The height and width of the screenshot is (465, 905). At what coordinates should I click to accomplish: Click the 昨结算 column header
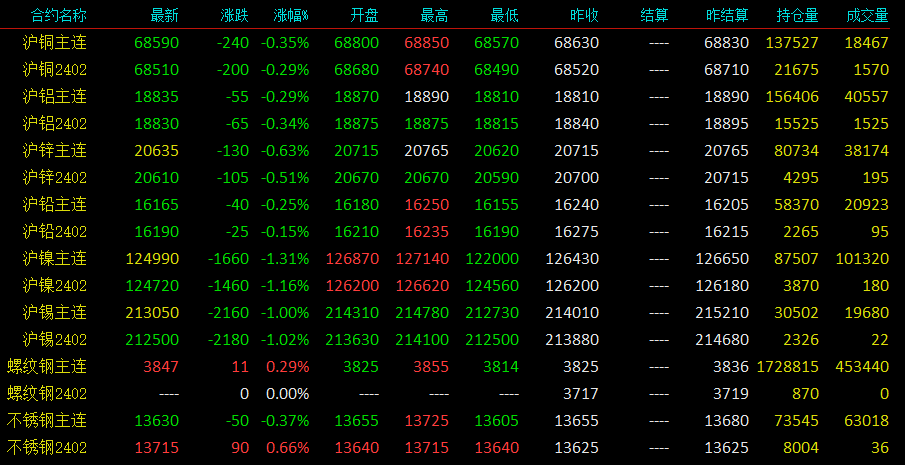727,16
